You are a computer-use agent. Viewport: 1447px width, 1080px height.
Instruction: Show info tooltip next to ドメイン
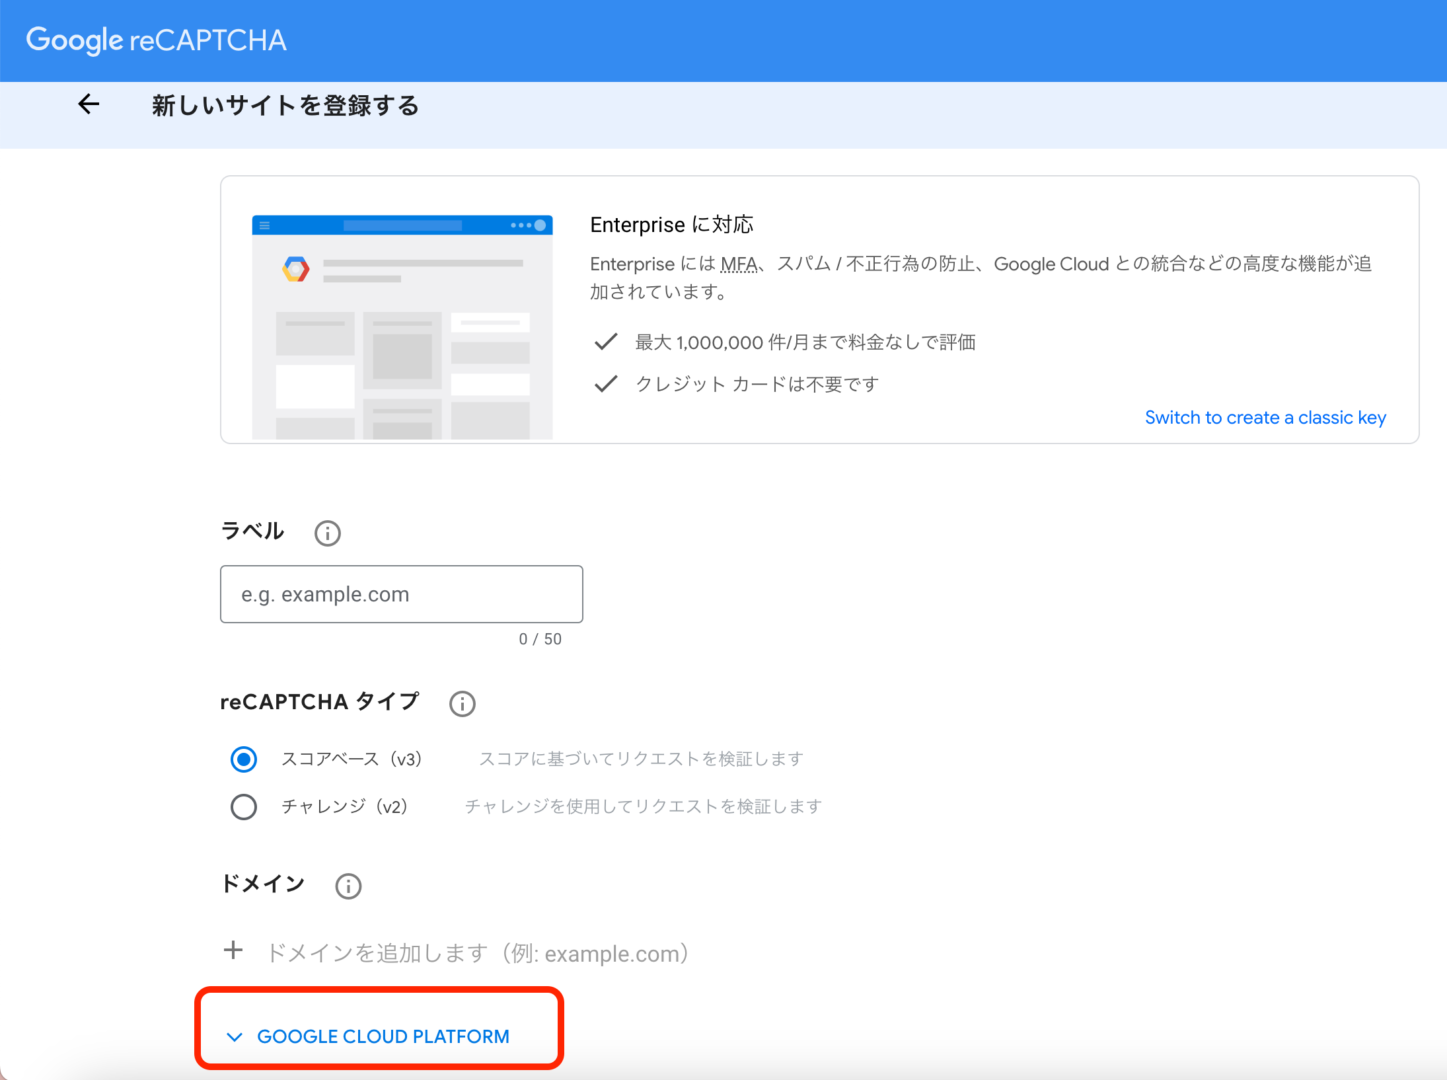[x=348, y=886]
